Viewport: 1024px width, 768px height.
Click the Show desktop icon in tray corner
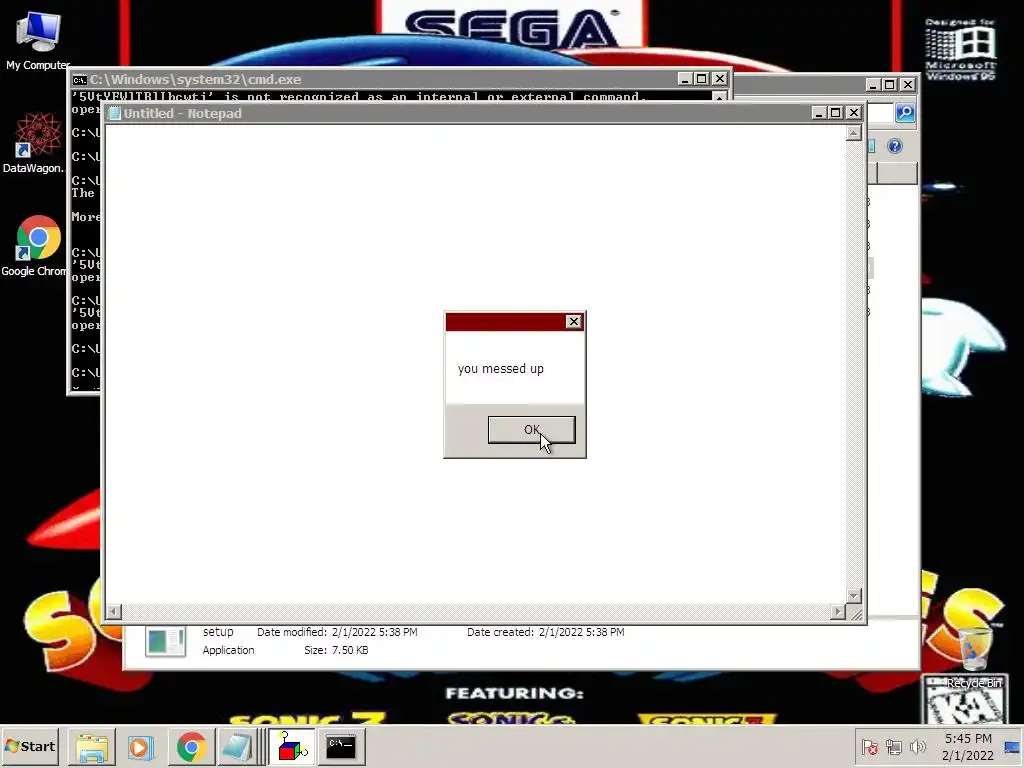[x=1012, y=747]
